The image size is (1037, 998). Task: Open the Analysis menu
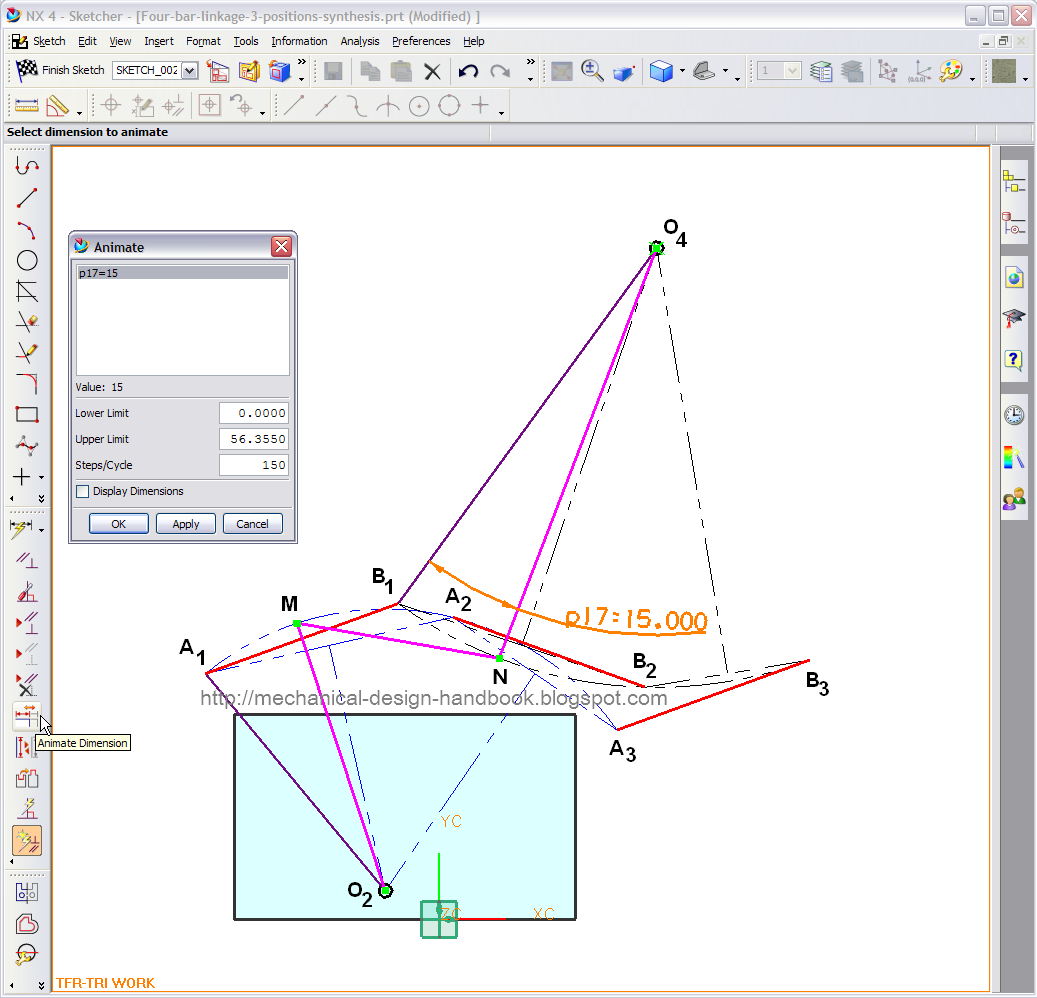[359, 41]
